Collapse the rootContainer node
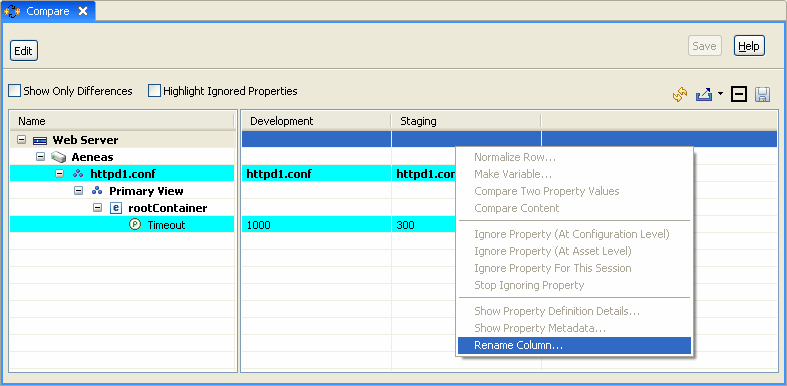Viewport: 787px width, 386px height. [98, 208]
